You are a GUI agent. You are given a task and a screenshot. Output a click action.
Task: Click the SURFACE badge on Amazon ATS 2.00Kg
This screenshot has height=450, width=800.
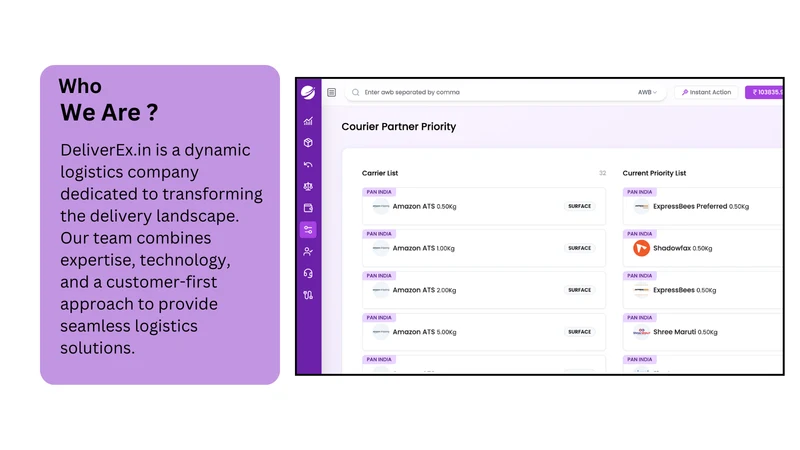tap(580, 290)
